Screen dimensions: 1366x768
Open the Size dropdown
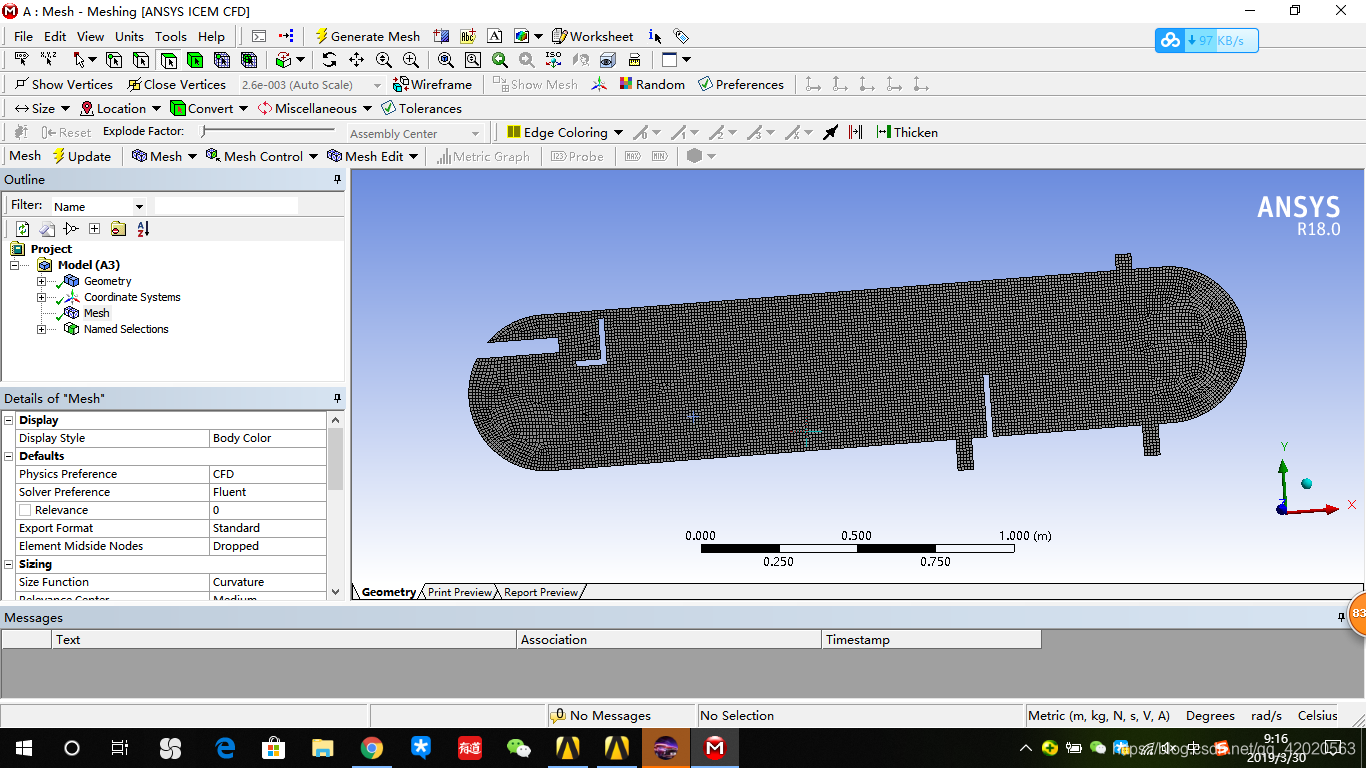click(42, 108)
